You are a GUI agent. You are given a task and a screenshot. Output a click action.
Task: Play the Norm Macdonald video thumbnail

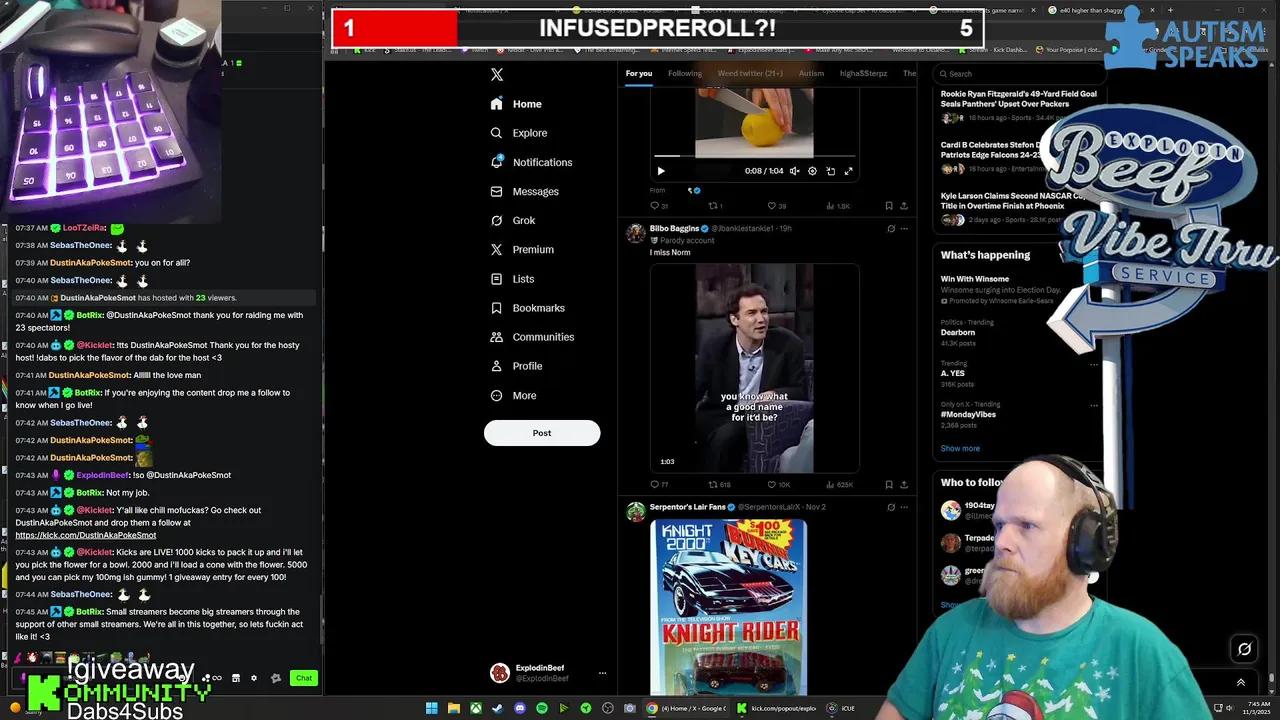pyautogui.click(x=754, y=368)
